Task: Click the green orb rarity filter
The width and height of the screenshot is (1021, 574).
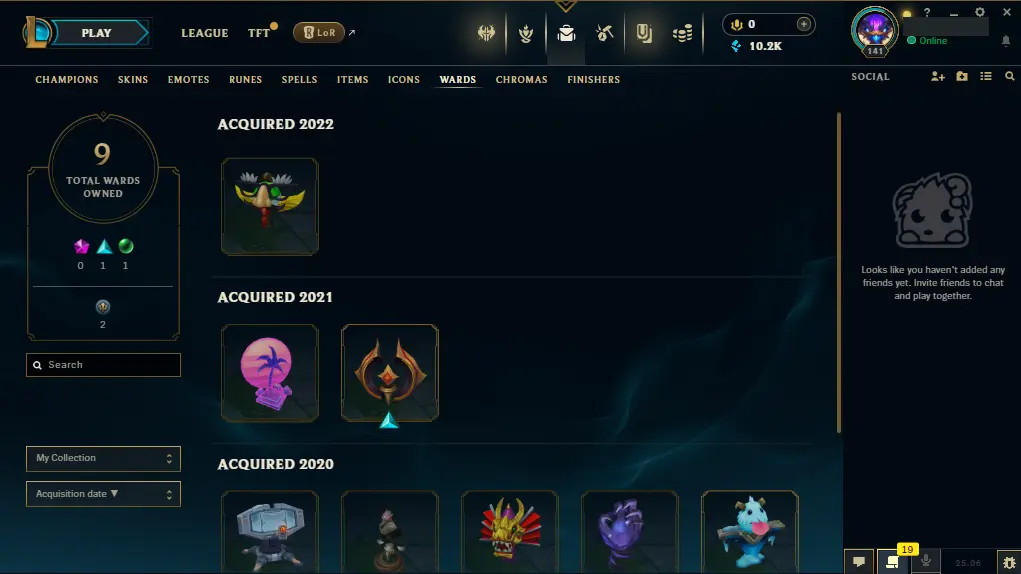Action: (x=126, y=247)
